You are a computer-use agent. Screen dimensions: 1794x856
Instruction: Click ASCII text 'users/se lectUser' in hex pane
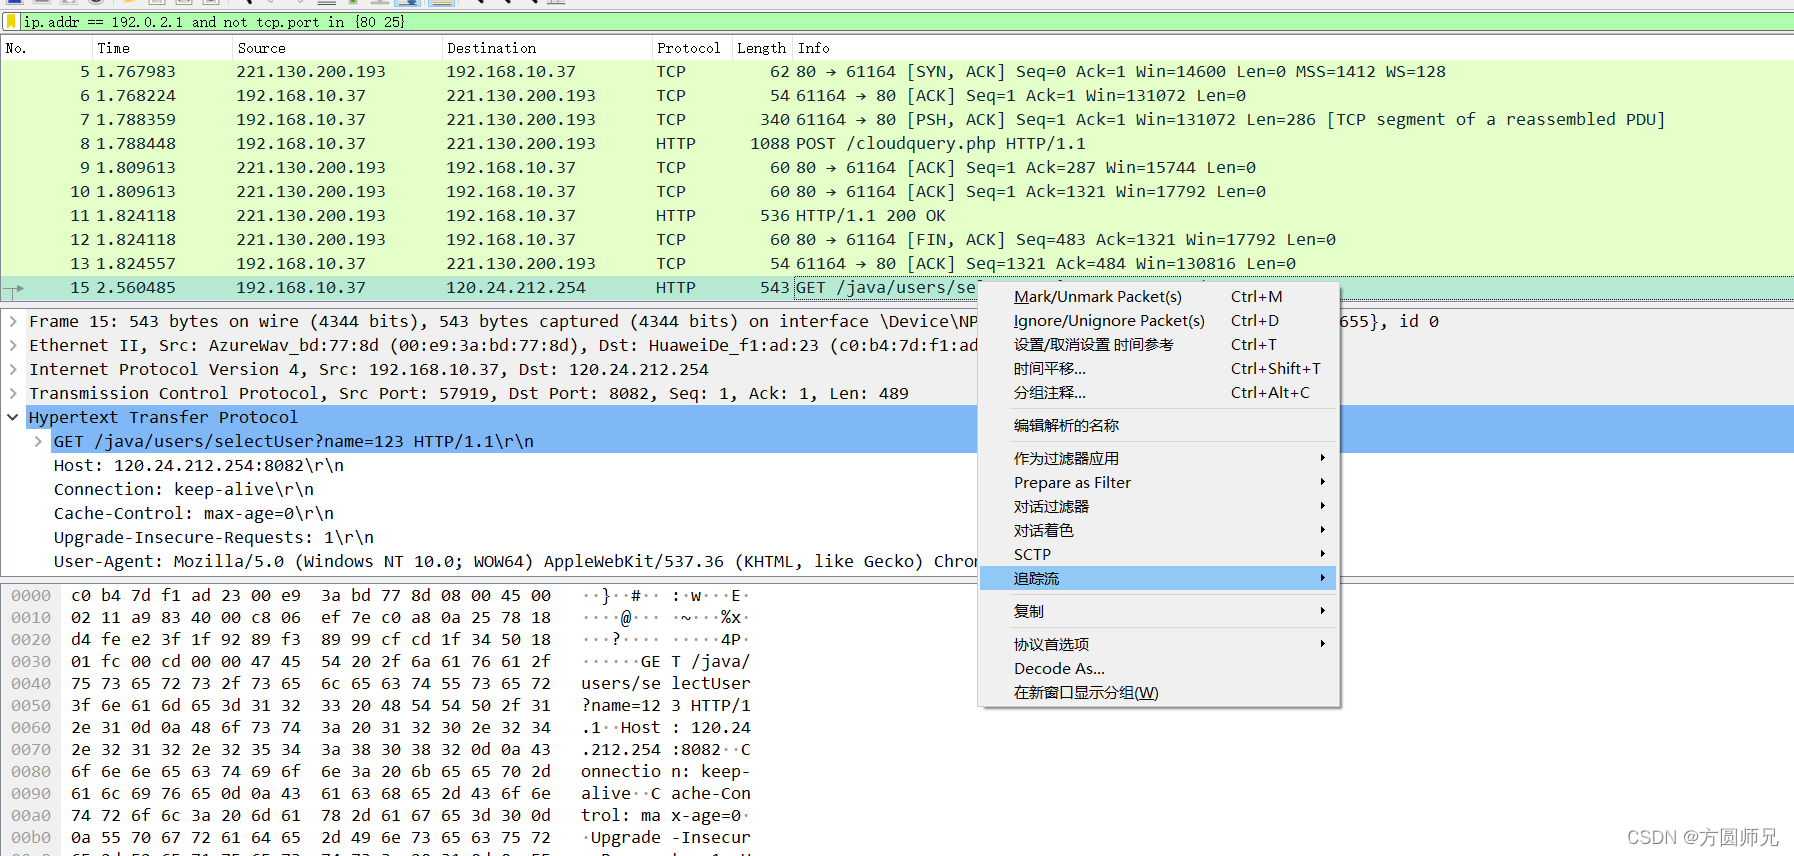tap(666, 684)
